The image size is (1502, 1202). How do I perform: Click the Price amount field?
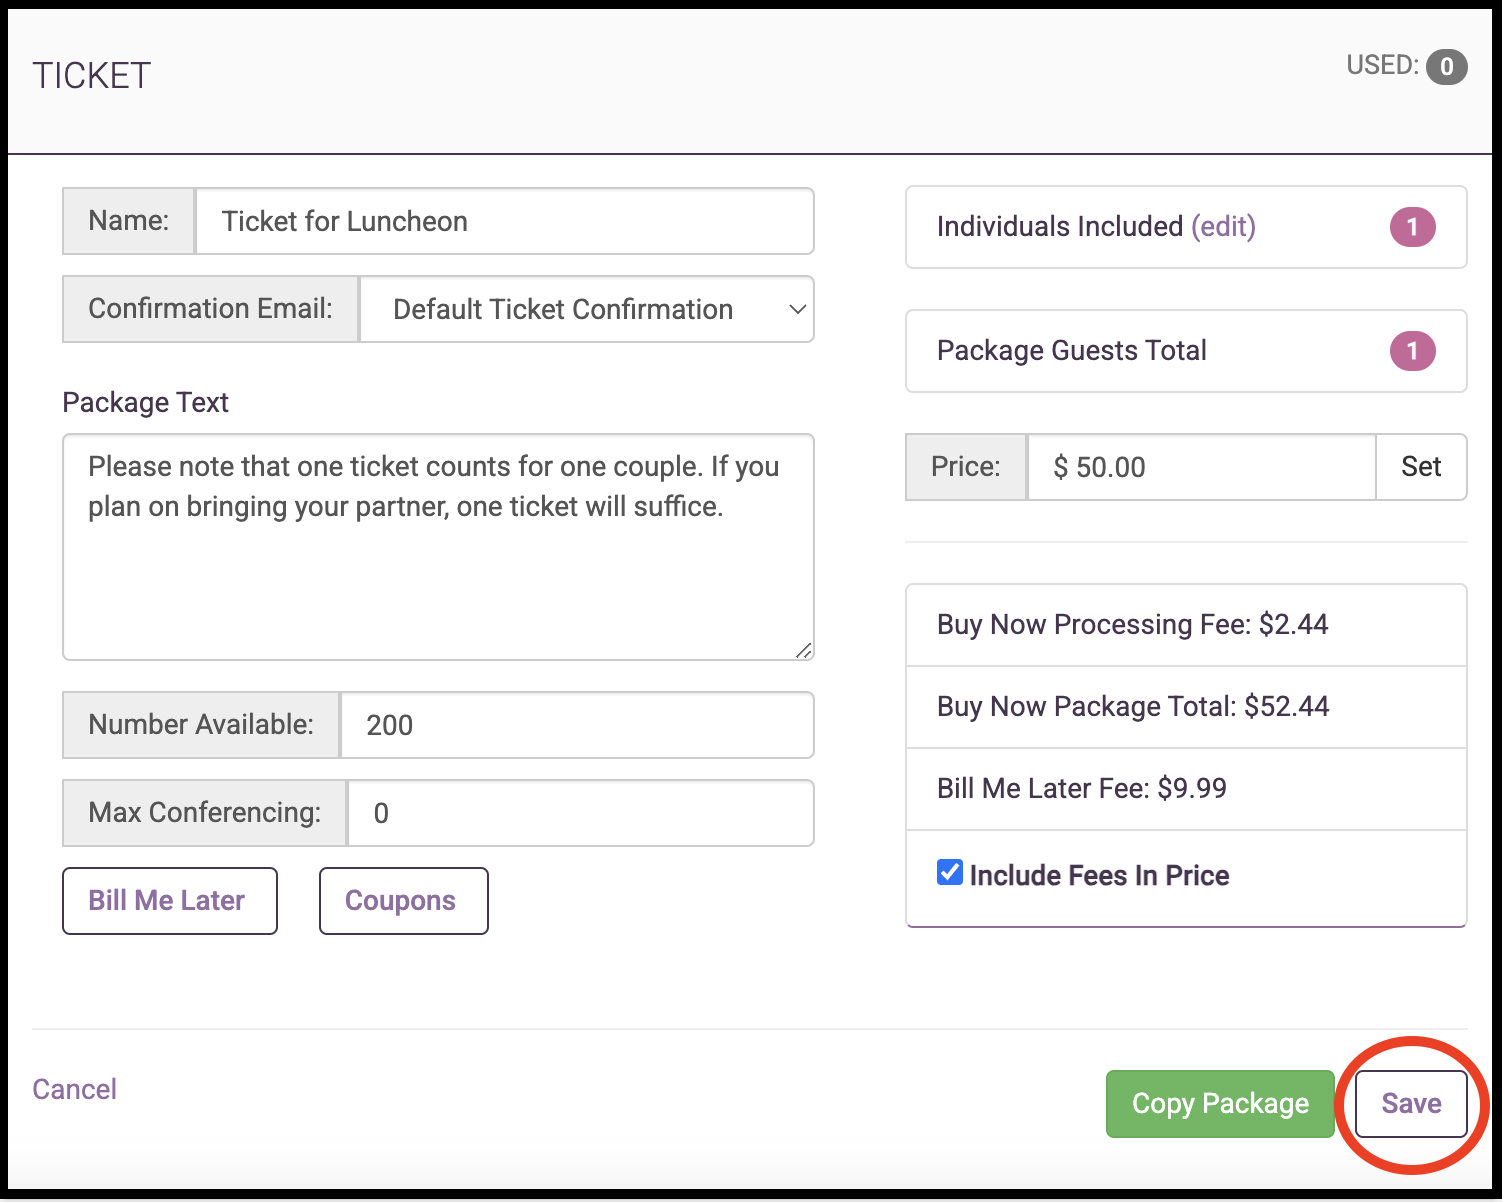click(1200, 467)
